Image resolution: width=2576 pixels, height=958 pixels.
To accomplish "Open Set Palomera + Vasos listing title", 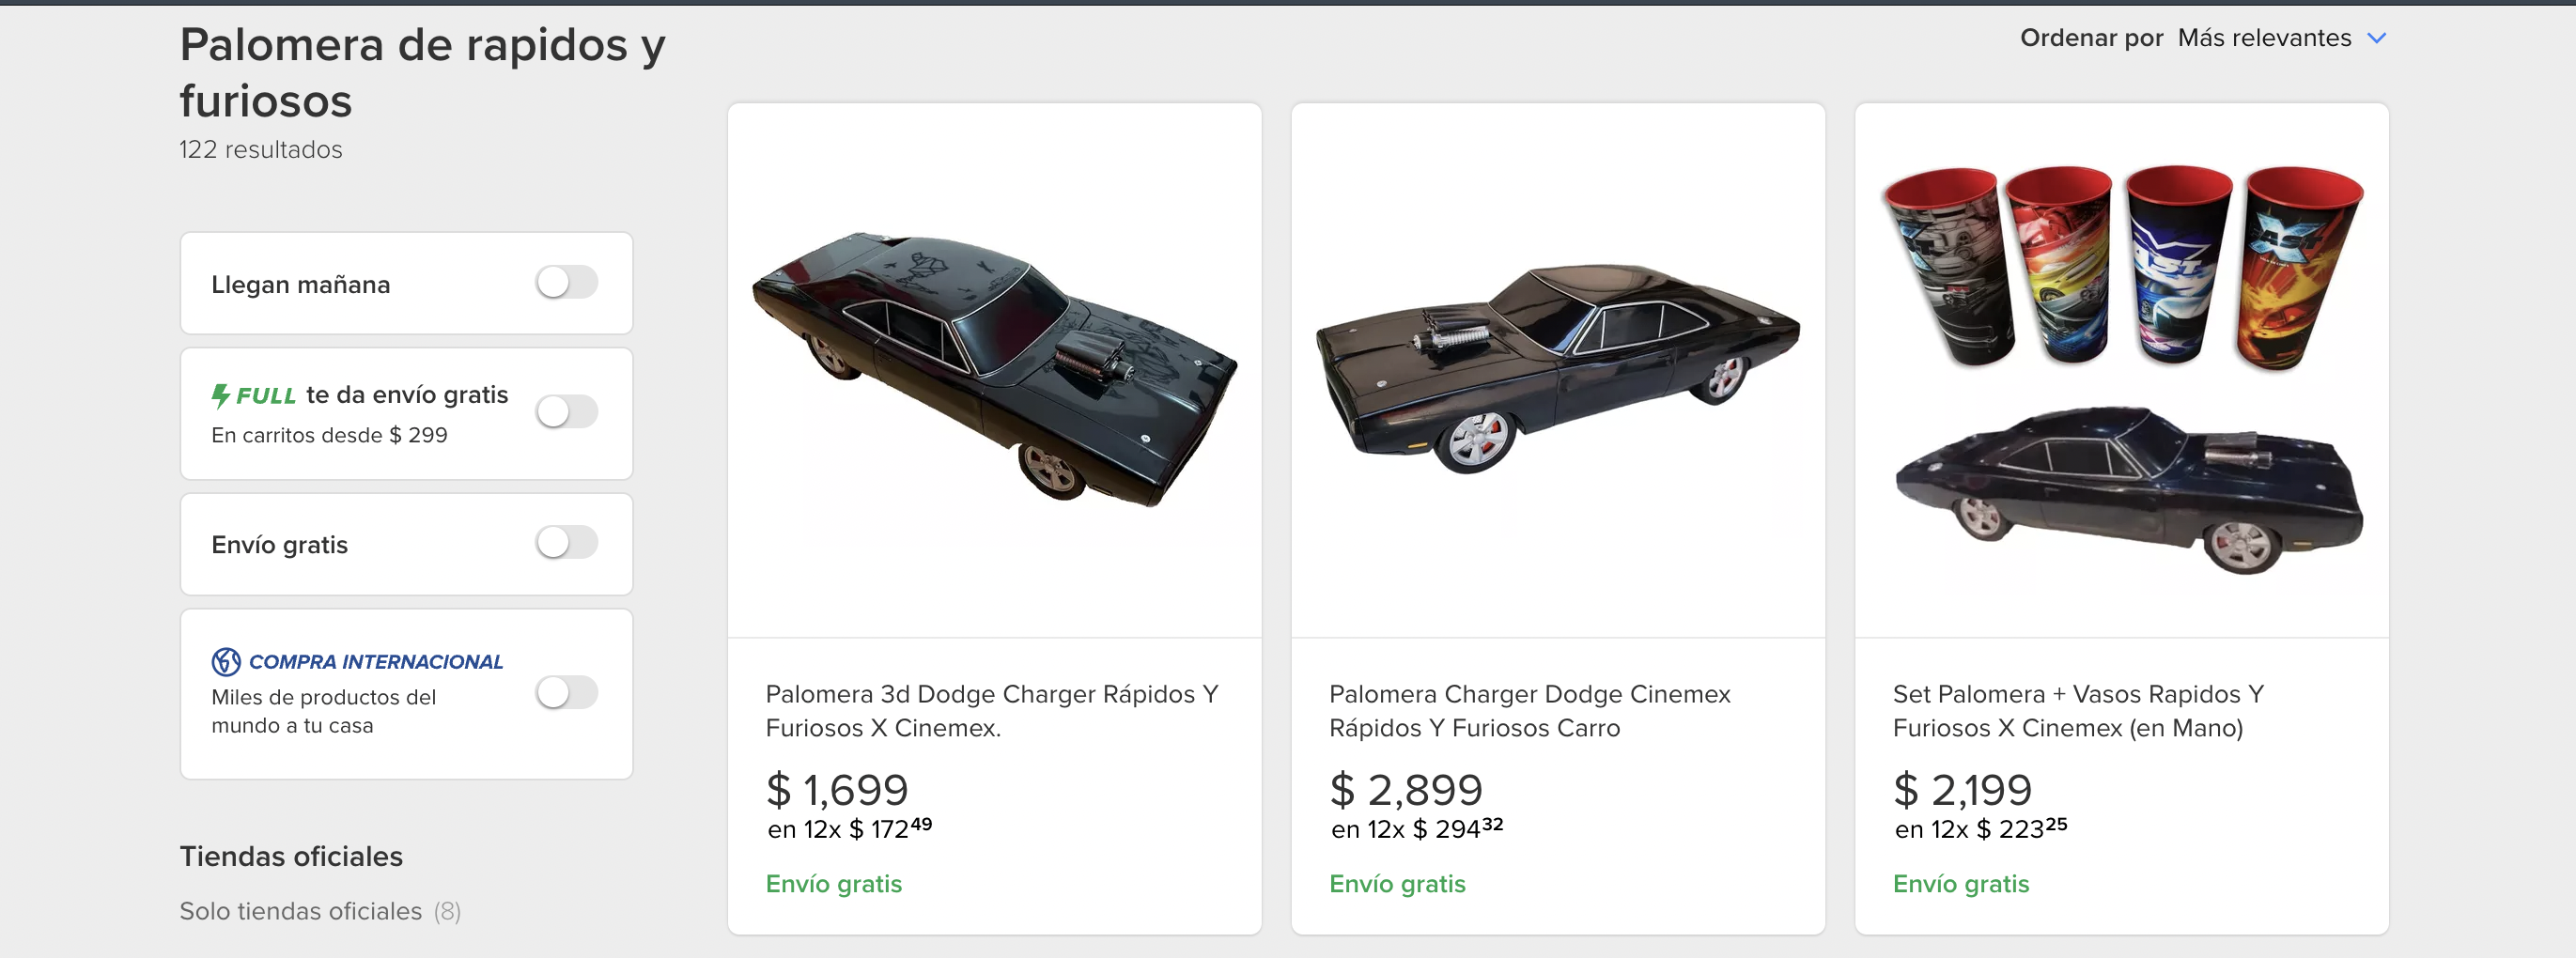I will pos(2077,710).
